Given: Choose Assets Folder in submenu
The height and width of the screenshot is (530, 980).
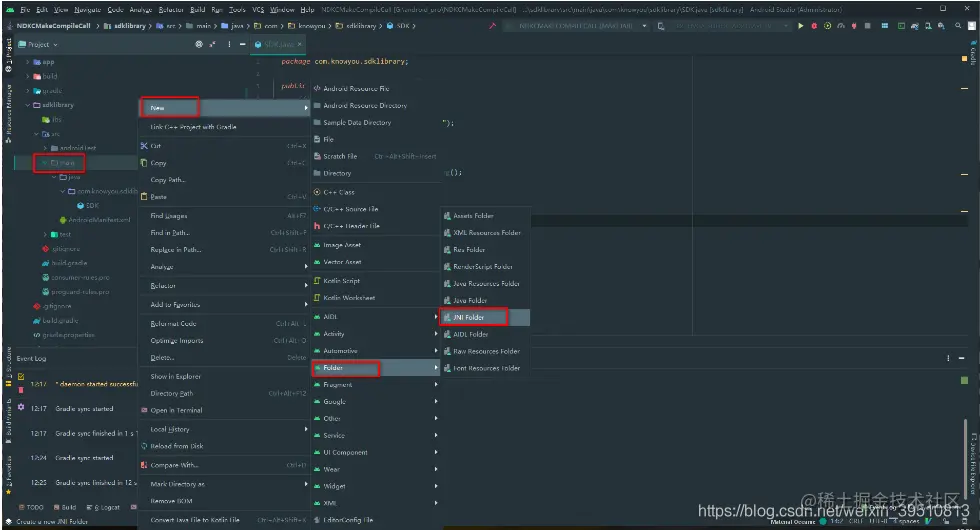Looking at the screenshot, I should click(x=485, y=216).
